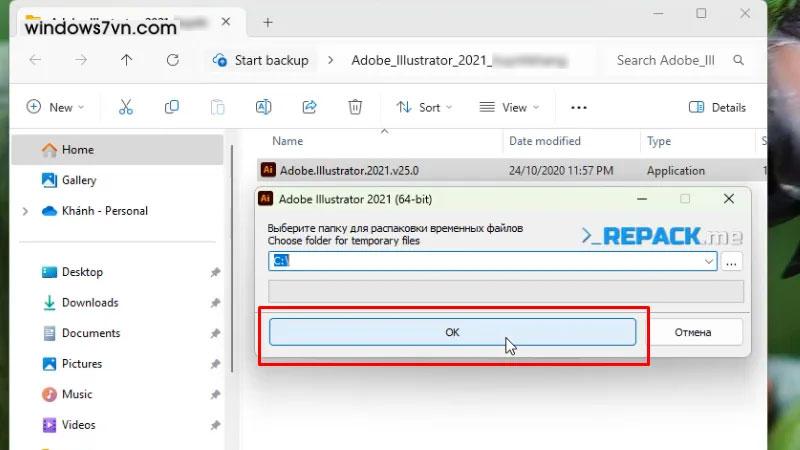This screenshot has width=800, height=450.
Task: Click the Copy icon in toolbar
Action: [172, 107]
